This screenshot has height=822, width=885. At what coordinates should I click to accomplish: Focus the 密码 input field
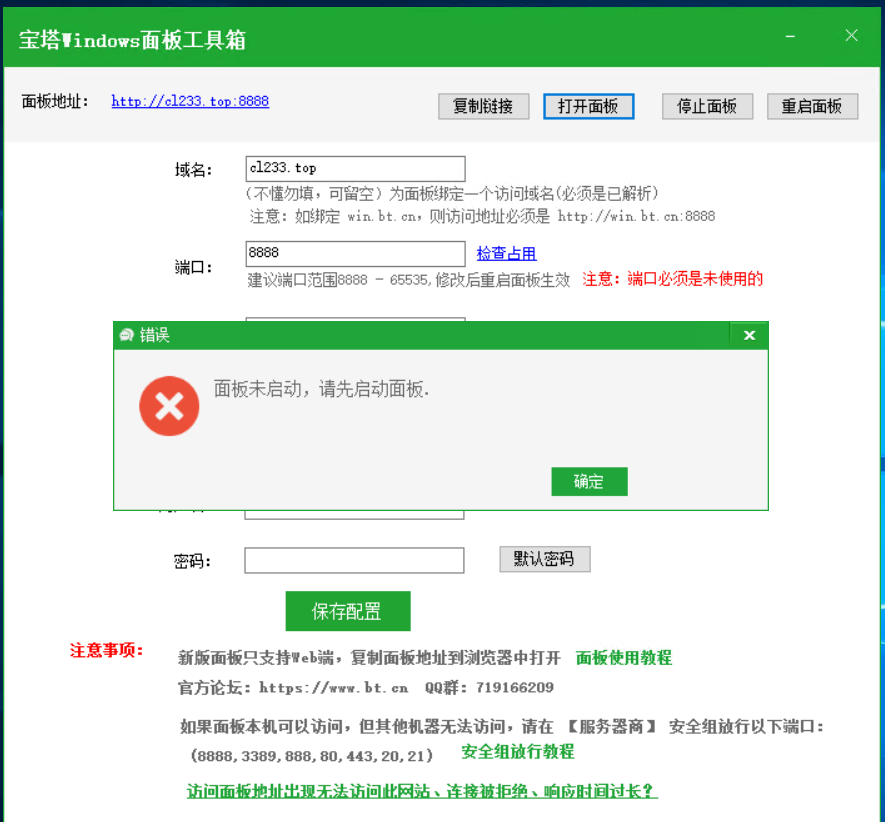(354, 560)
